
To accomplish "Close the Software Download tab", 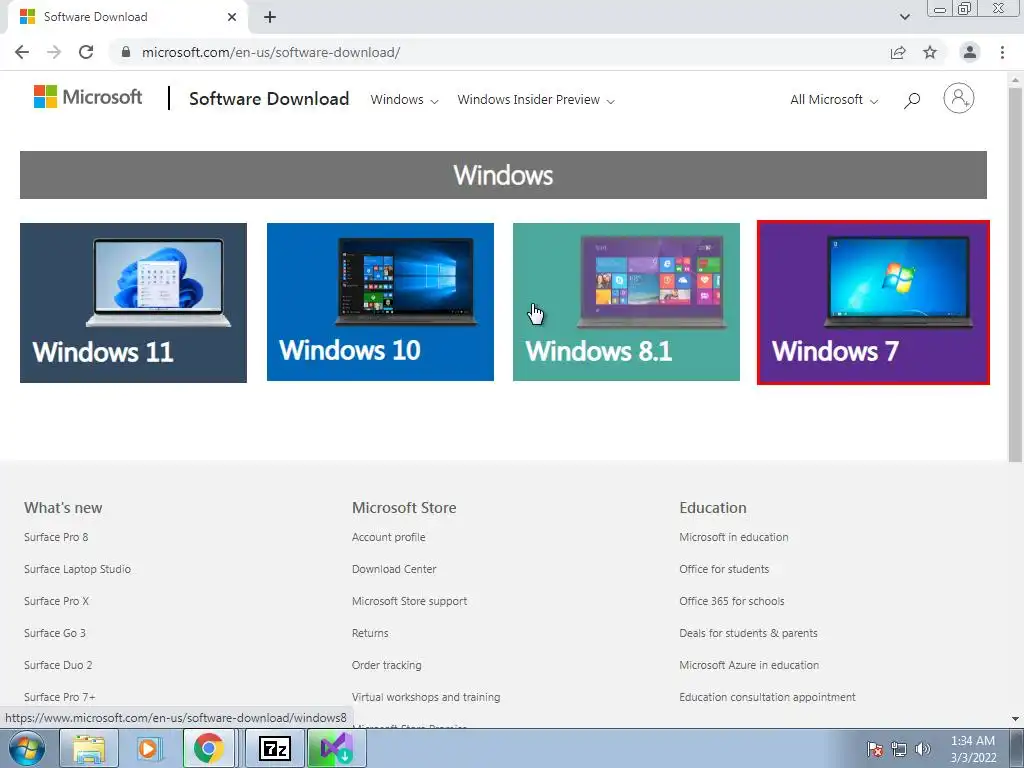I will [x=232, y=17].
